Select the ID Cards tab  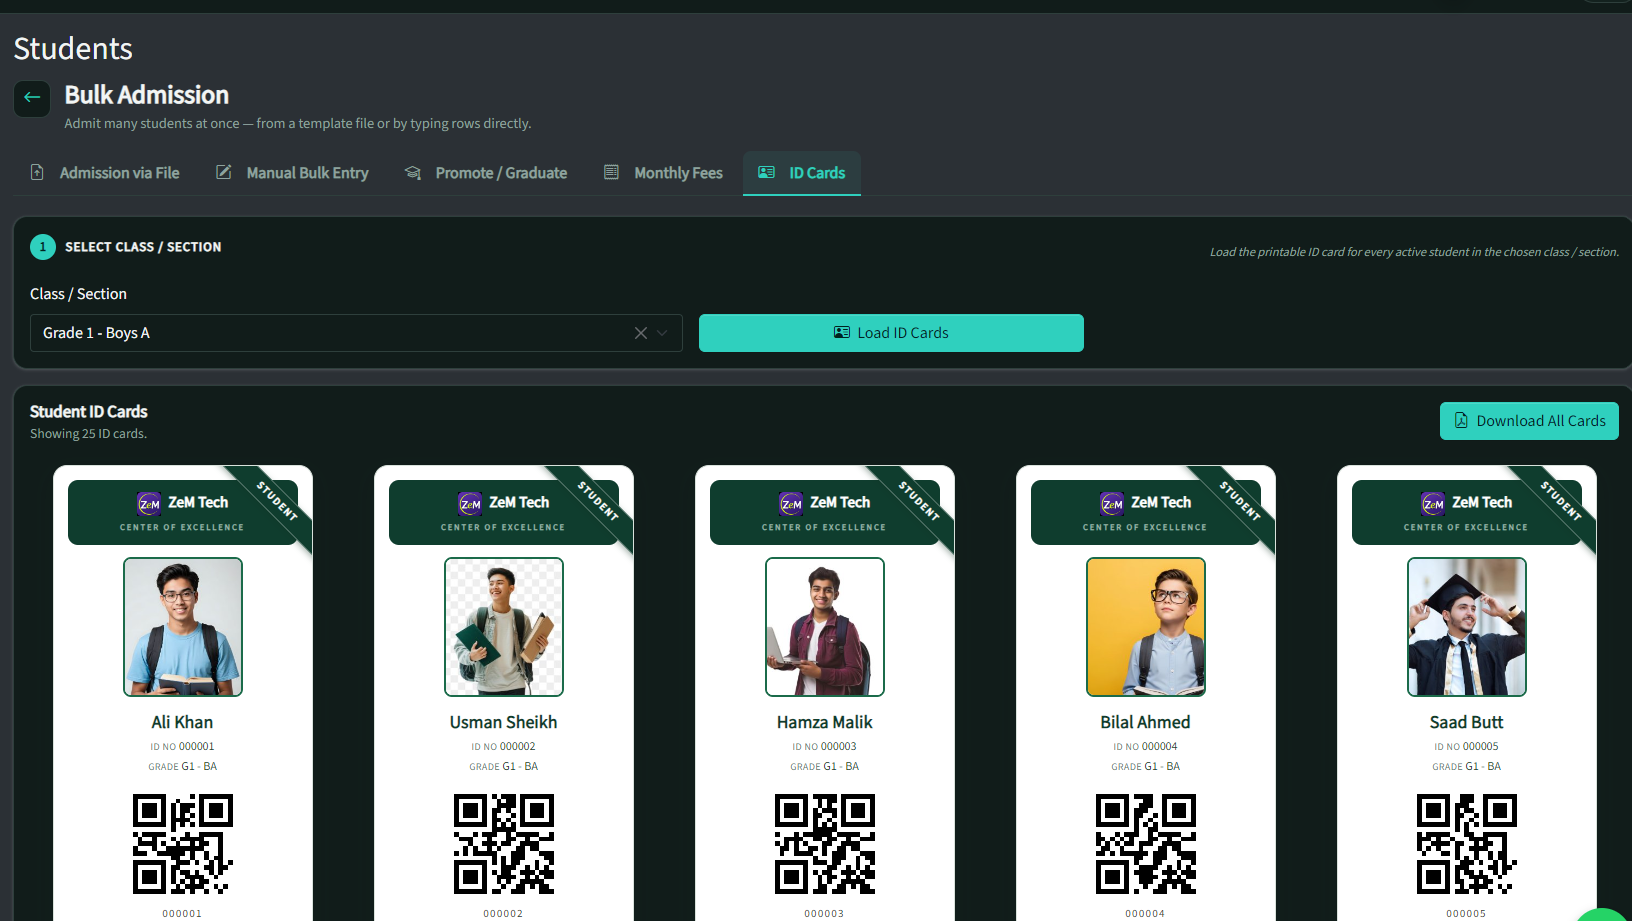coord(802,173)
